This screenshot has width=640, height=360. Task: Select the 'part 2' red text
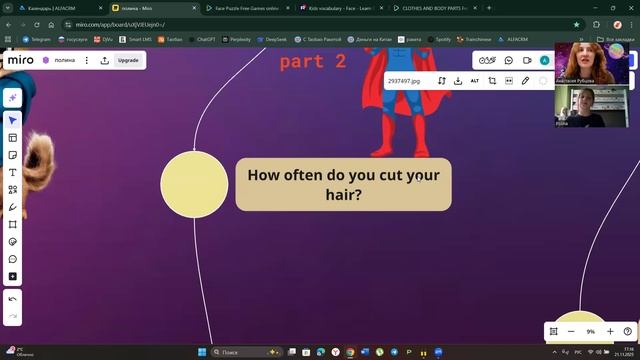(x=313, y=62)
